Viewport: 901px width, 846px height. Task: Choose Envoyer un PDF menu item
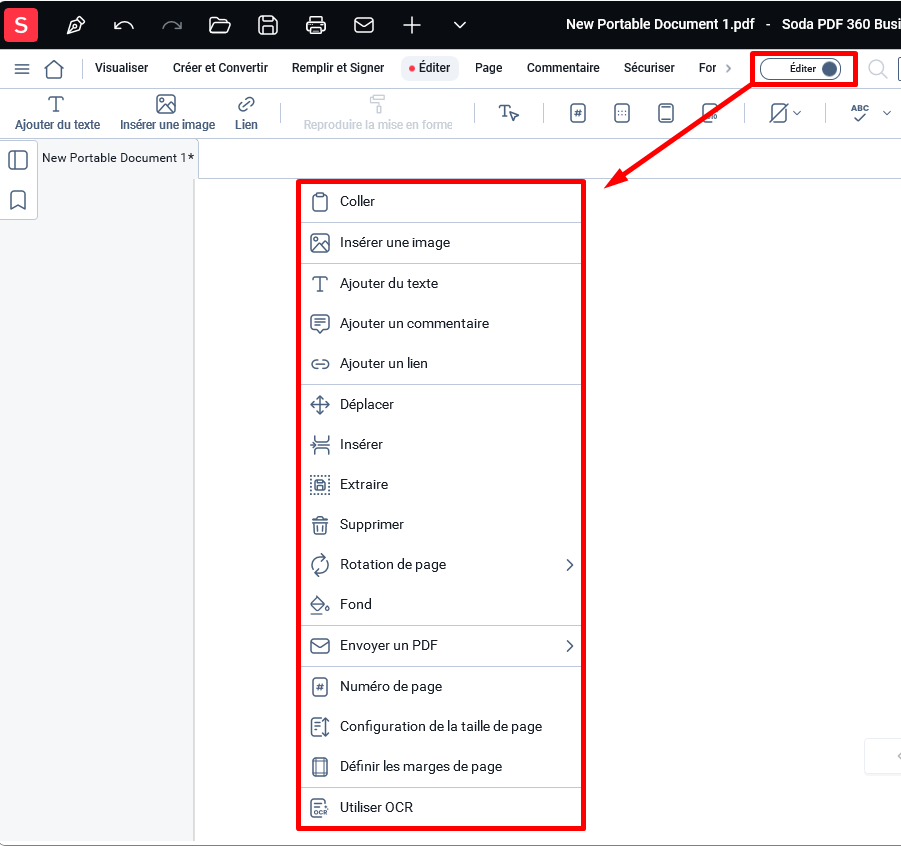click(441, 646)
